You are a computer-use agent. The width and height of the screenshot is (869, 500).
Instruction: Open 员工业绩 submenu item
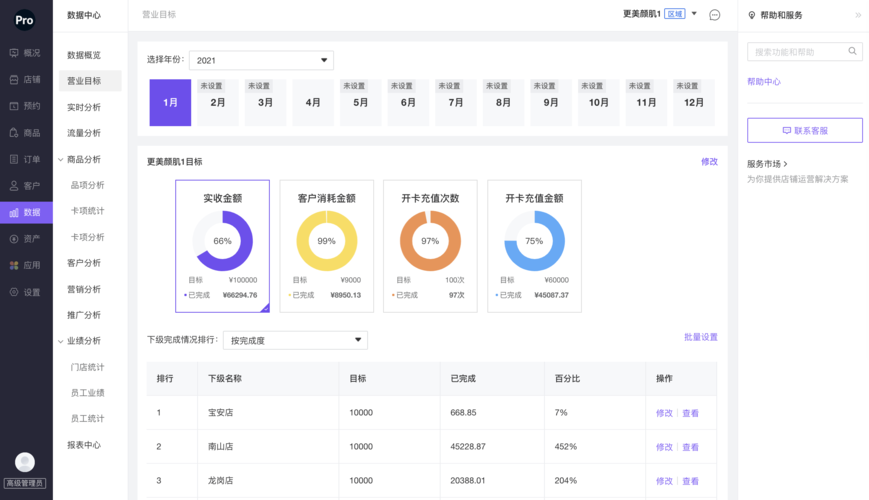[87, 392]
